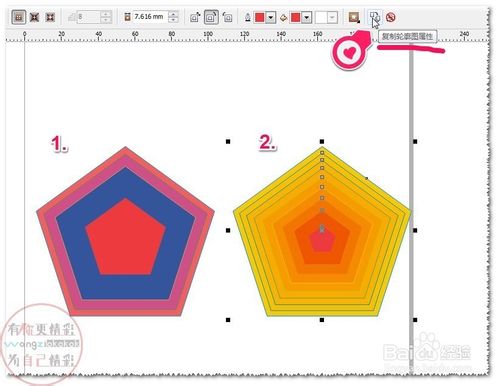Click the top-left selection handle

click(x=228, y=142)
